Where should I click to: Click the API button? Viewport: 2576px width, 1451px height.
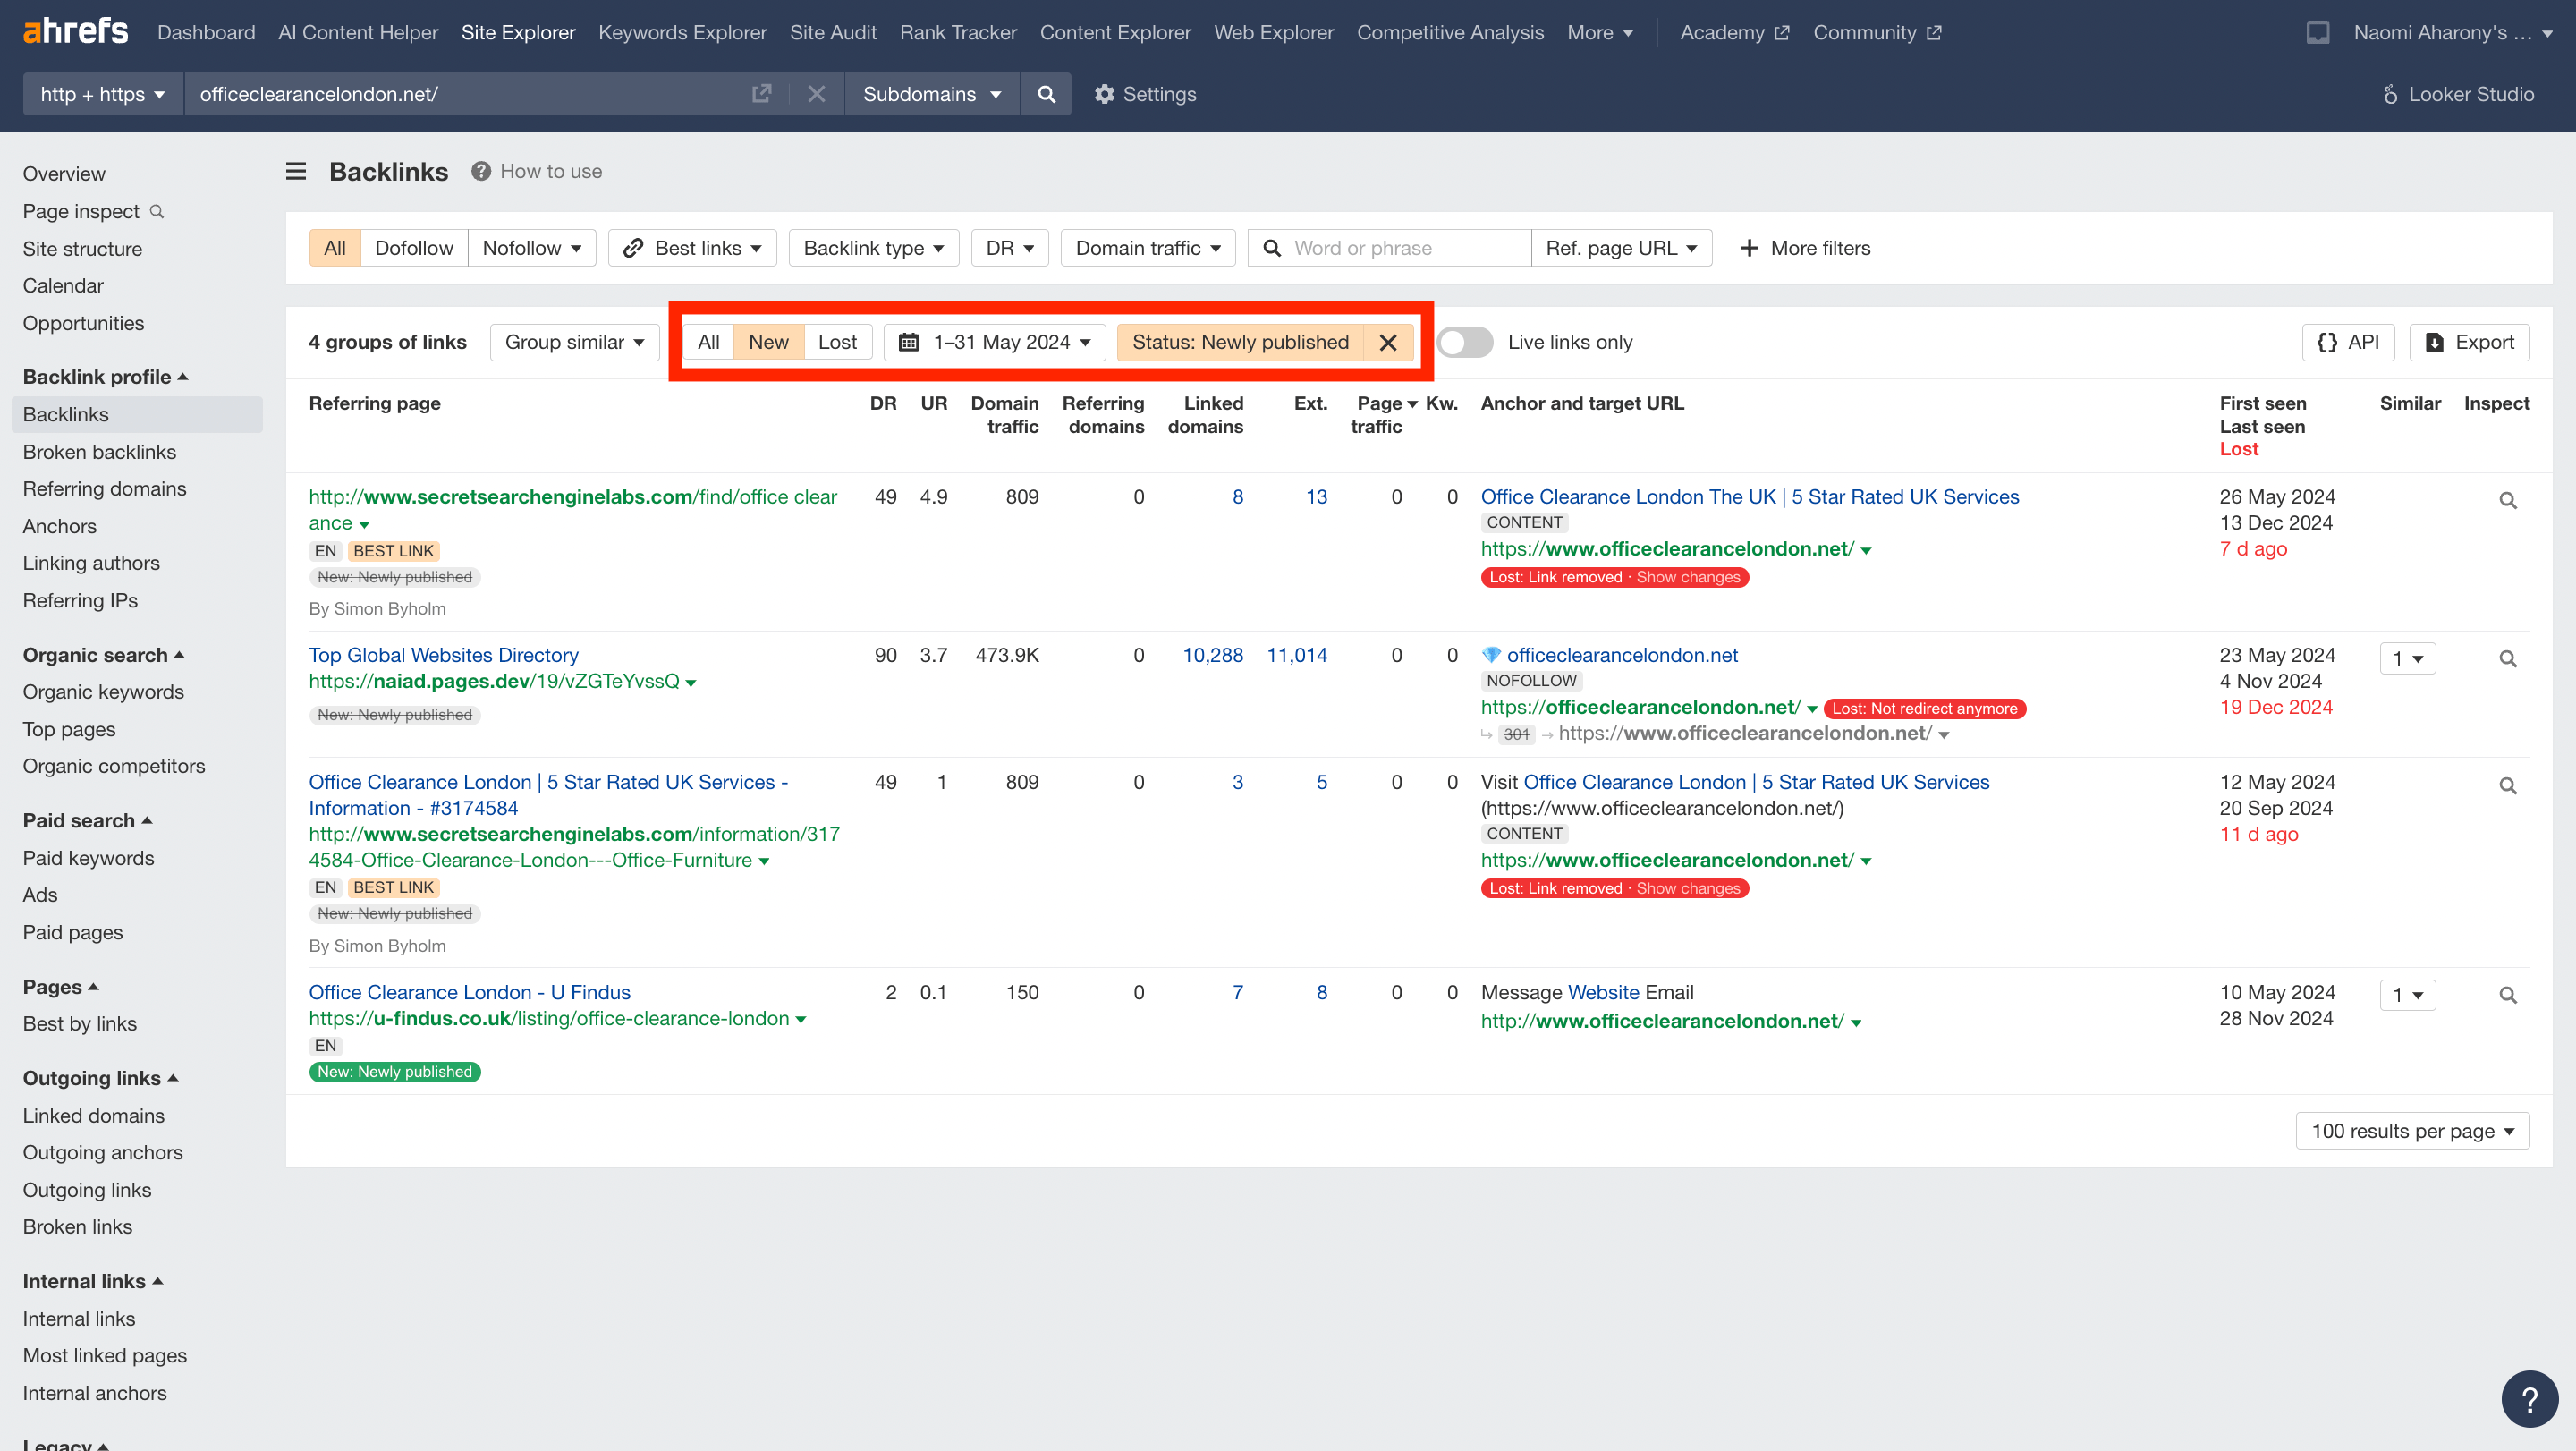coord(2348,342)
